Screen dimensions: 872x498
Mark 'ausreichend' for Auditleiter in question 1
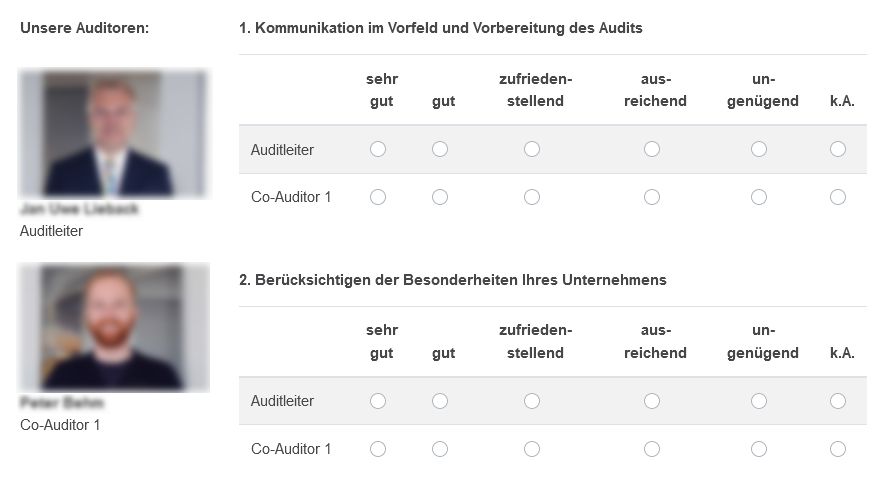(x=652, y=149)
